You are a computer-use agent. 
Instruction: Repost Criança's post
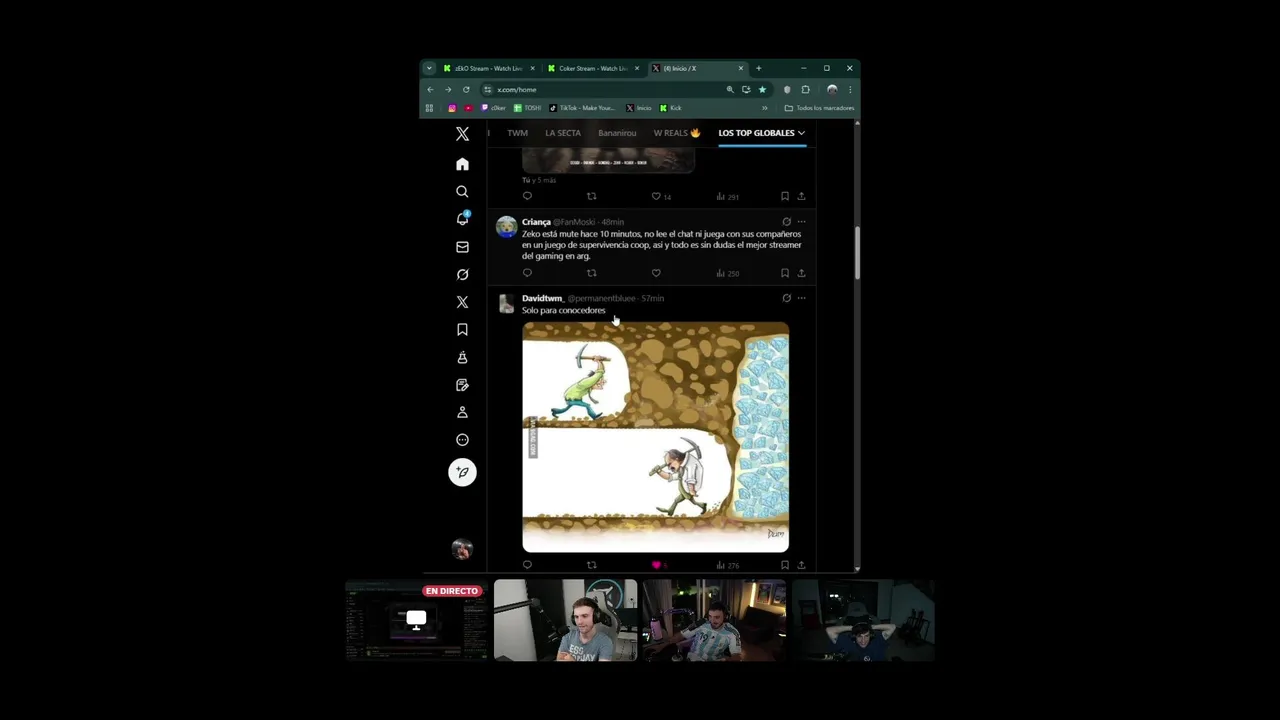(x=591, y=273)
